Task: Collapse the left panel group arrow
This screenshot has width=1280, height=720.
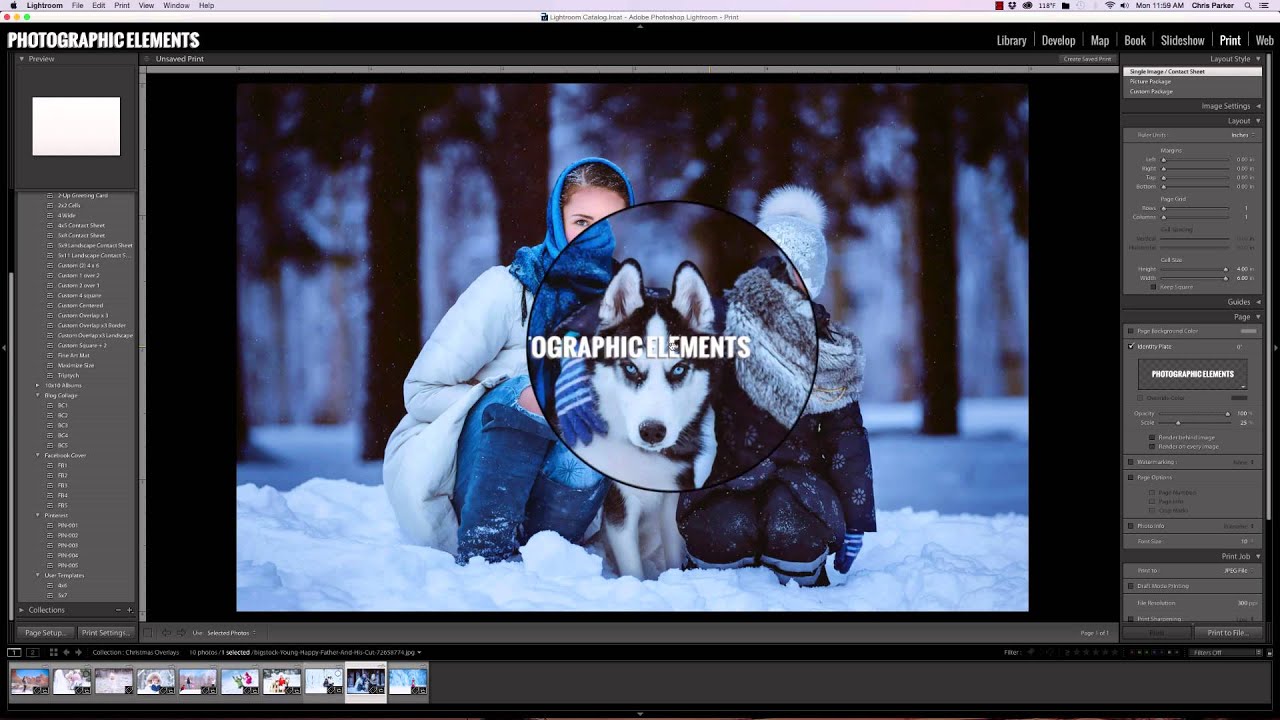Action: [4, 347]
